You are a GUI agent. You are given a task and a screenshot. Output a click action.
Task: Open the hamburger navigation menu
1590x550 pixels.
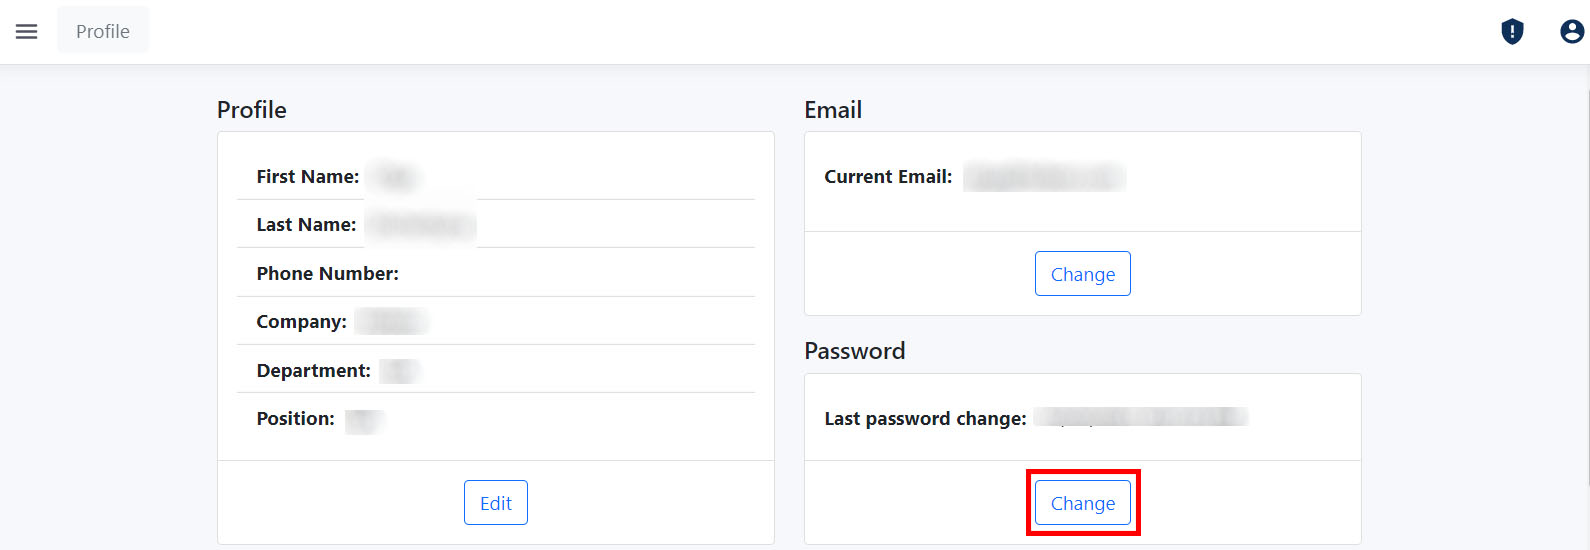pyautogui.click(x=27, y=31)
